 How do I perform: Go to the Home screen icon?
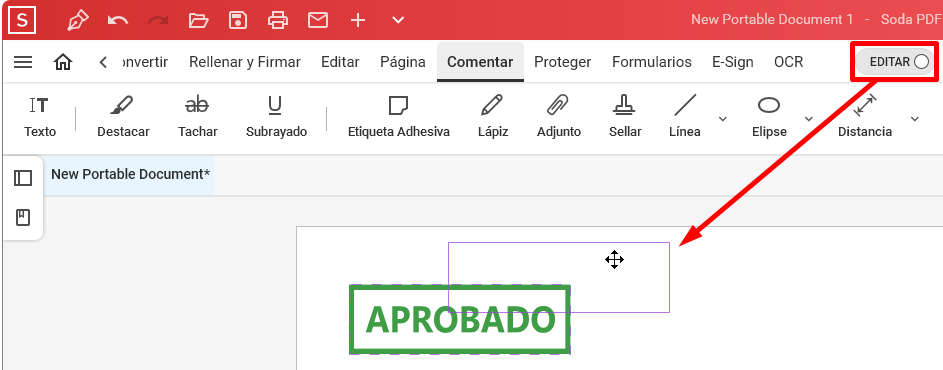click(63, 62)
